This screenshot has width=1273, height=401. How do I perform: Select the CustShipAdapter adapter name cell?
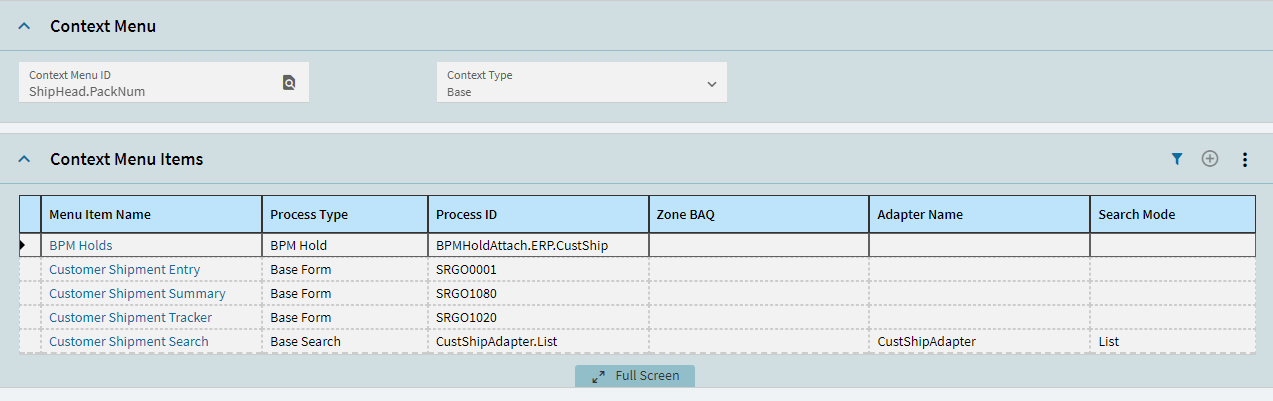point(979,342)
